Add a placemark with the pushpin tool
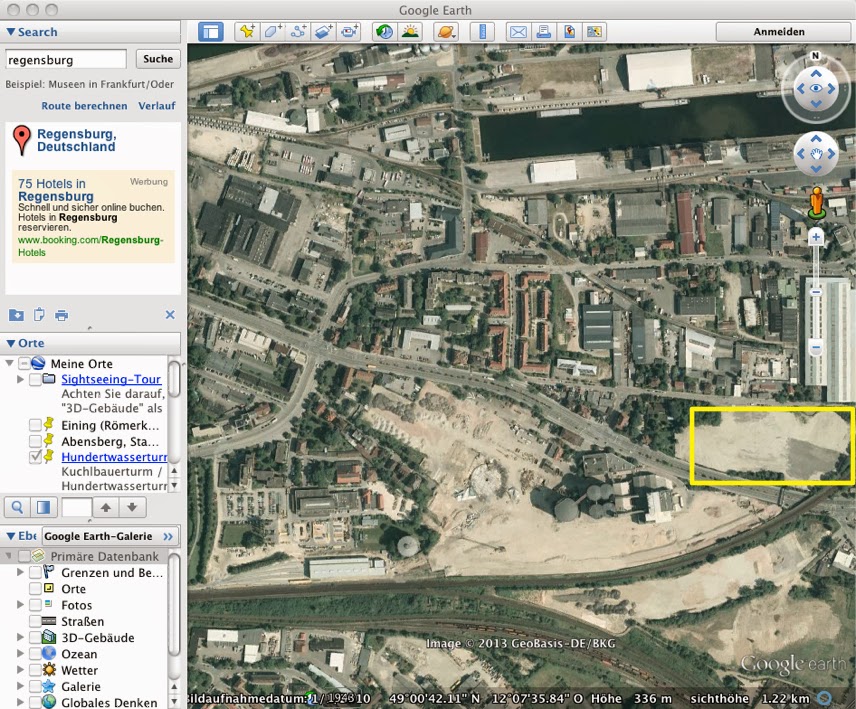The width and height of the screenshot is (856, 709). [247, 32]
